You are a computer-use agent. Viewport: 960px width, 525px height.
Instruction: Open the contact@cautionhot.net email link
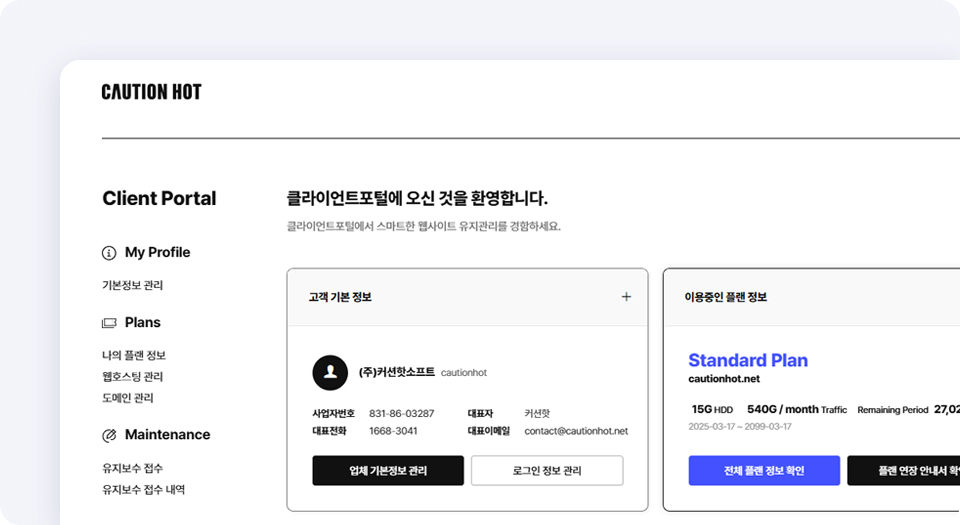click(576, 431)
